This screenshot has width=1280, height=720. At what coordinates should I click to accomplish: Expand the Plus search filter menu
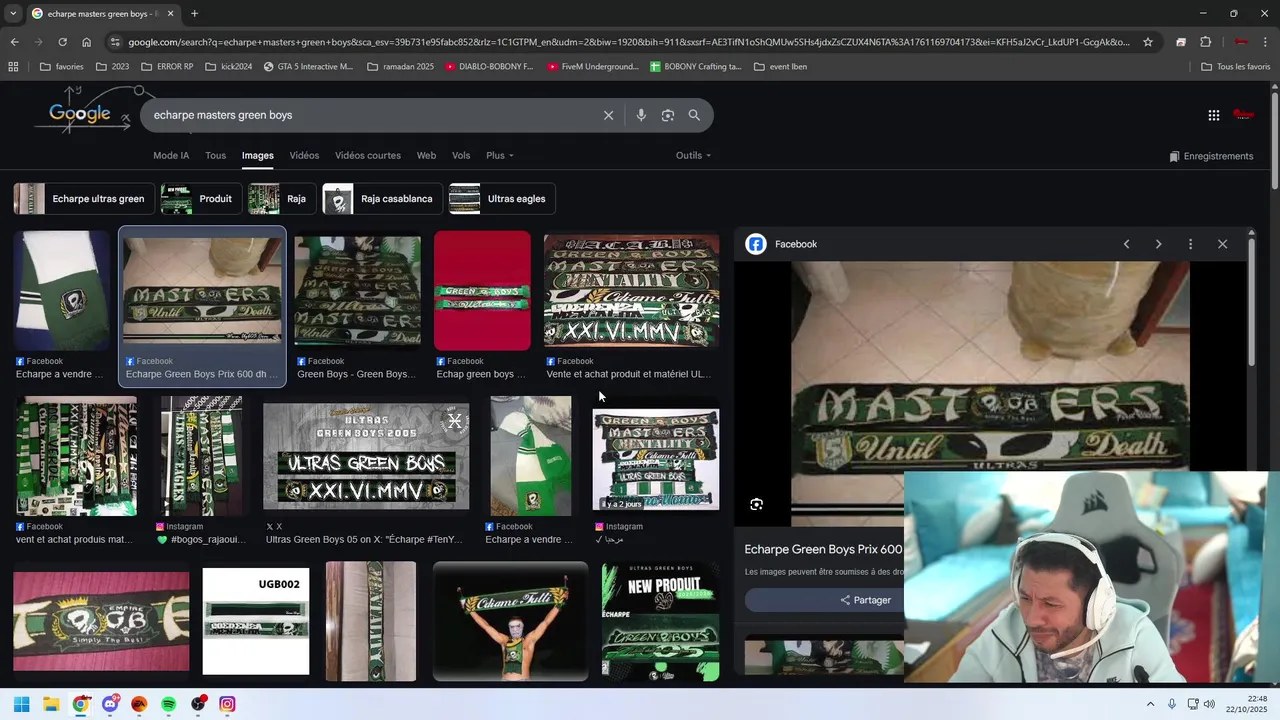point(499,156)
